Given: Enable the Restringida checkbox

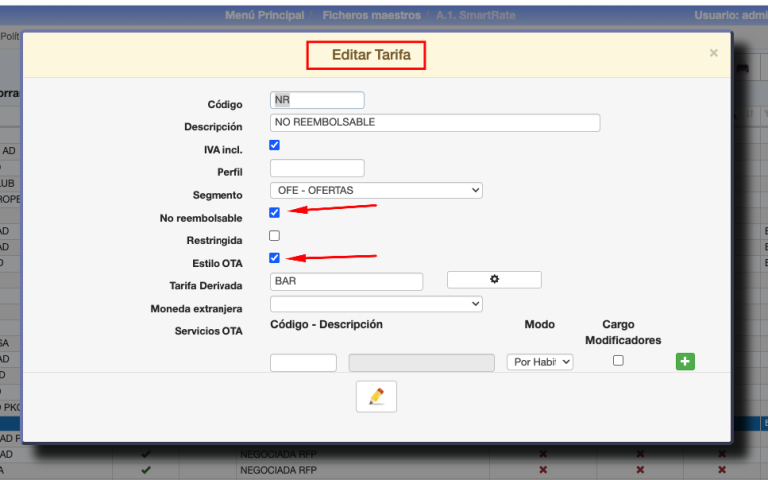Looking at the screenshot, I should click(x=275, y=236).
